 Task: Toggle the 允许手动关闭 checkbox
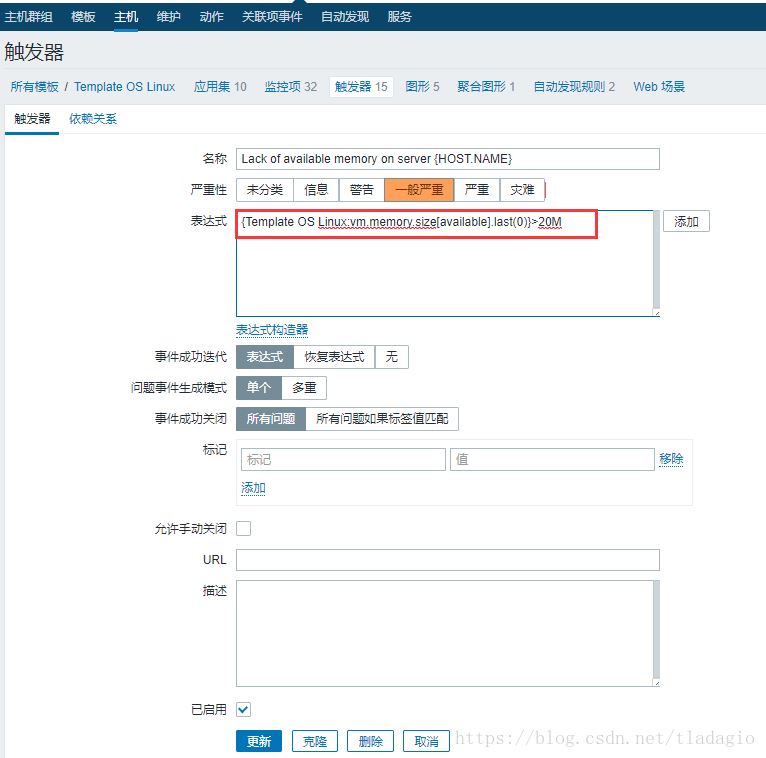[x=243, y=528]
